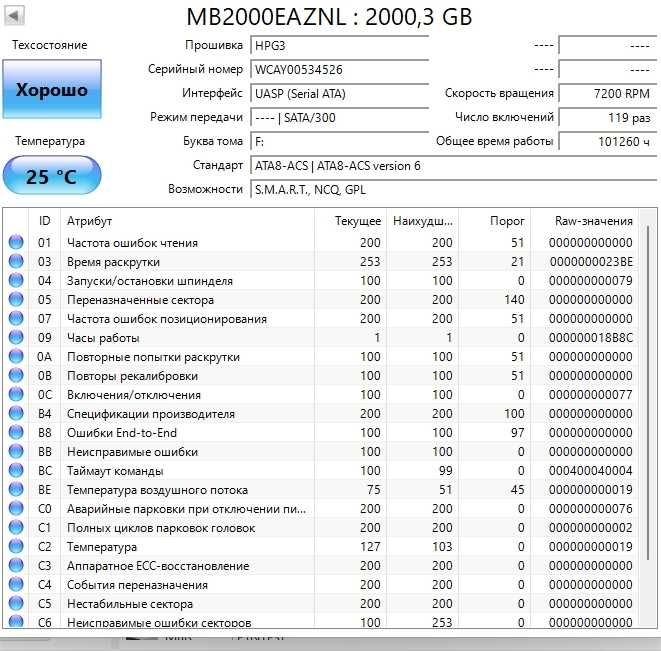Viewport: 661px width, 651px height.
Task: Click raw value 00000018B8C
Action: point(591,338)
